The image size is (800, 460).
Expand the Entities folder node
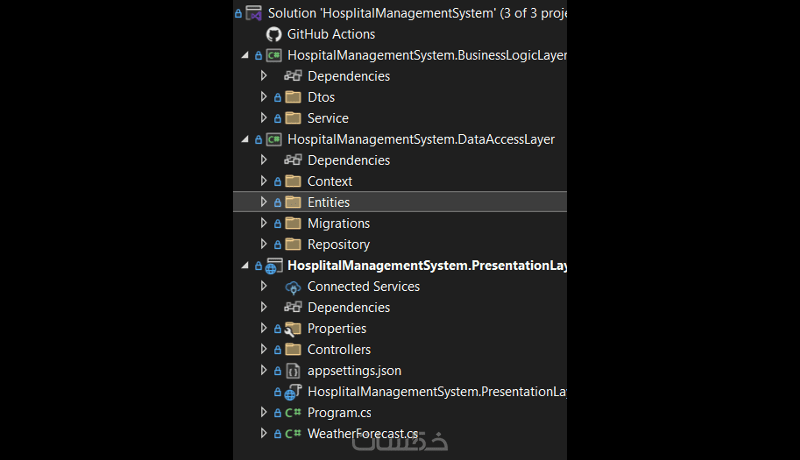pos(264,202)
